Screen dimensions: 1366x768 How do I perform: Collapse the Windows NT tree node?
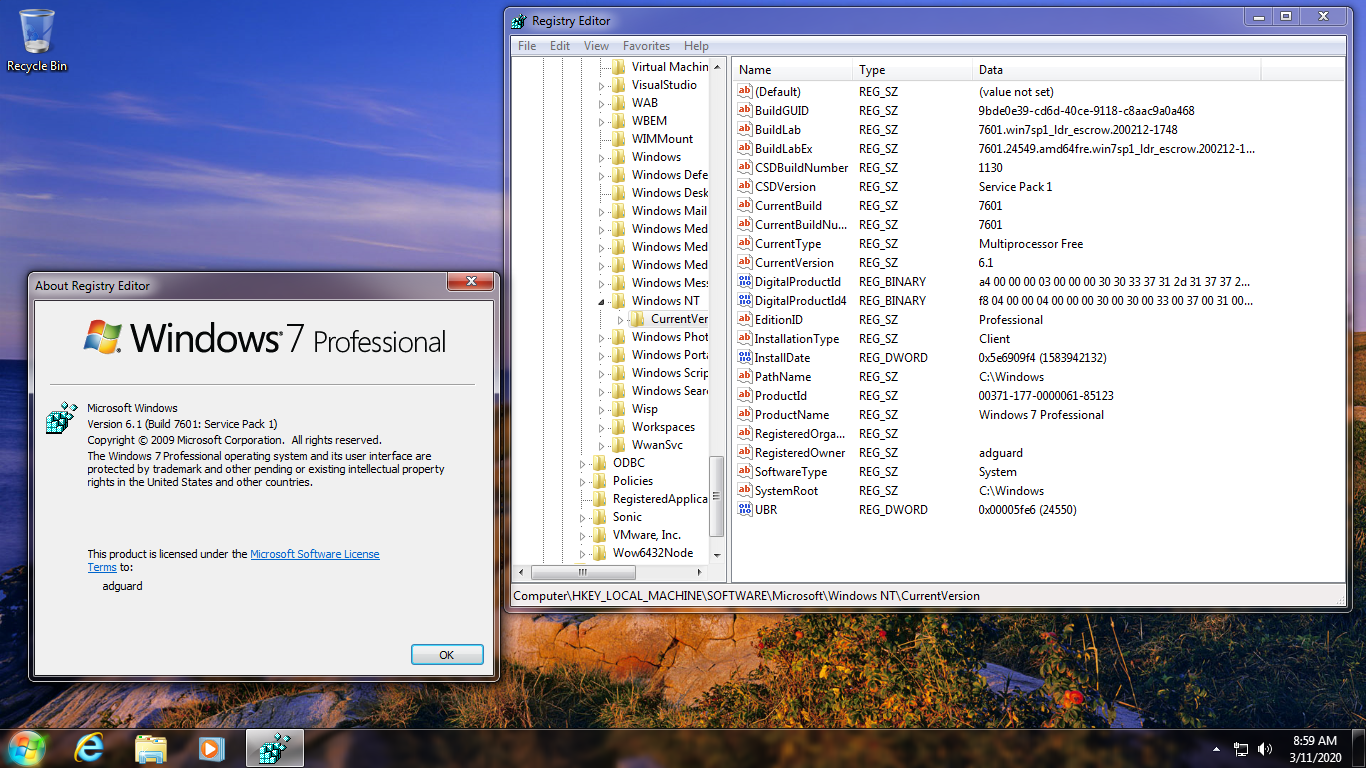click(x=602, y=301)
